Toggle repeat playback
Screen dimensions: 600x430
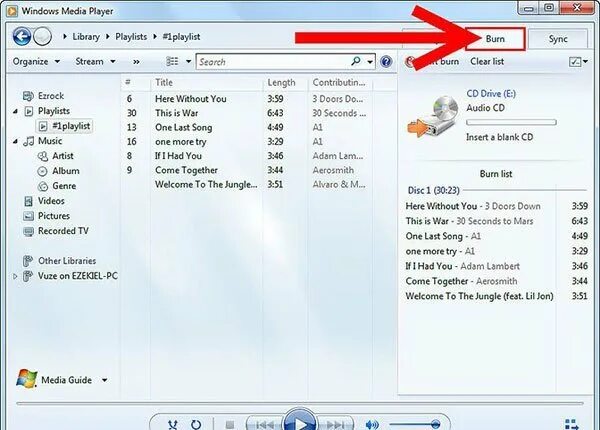click(x=196, y=424)
